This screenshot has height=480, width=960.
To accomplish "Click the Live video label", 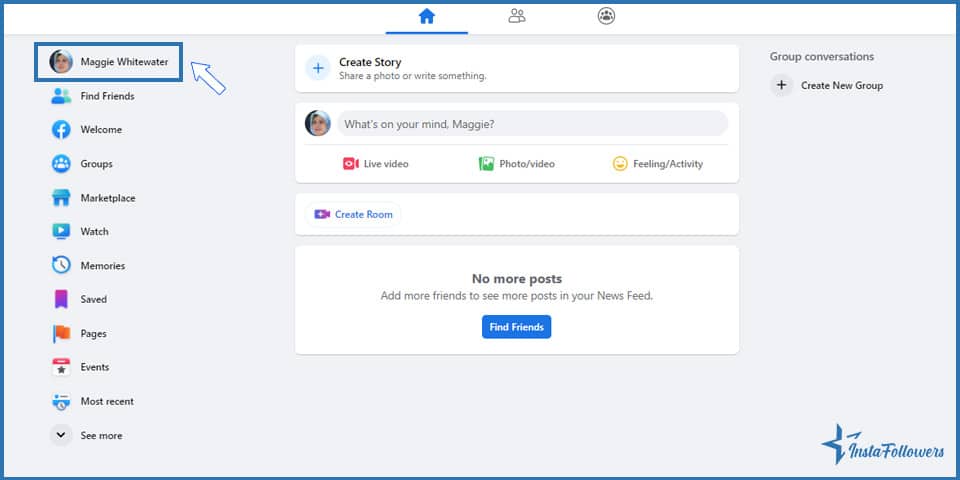I will pos(386,164).
